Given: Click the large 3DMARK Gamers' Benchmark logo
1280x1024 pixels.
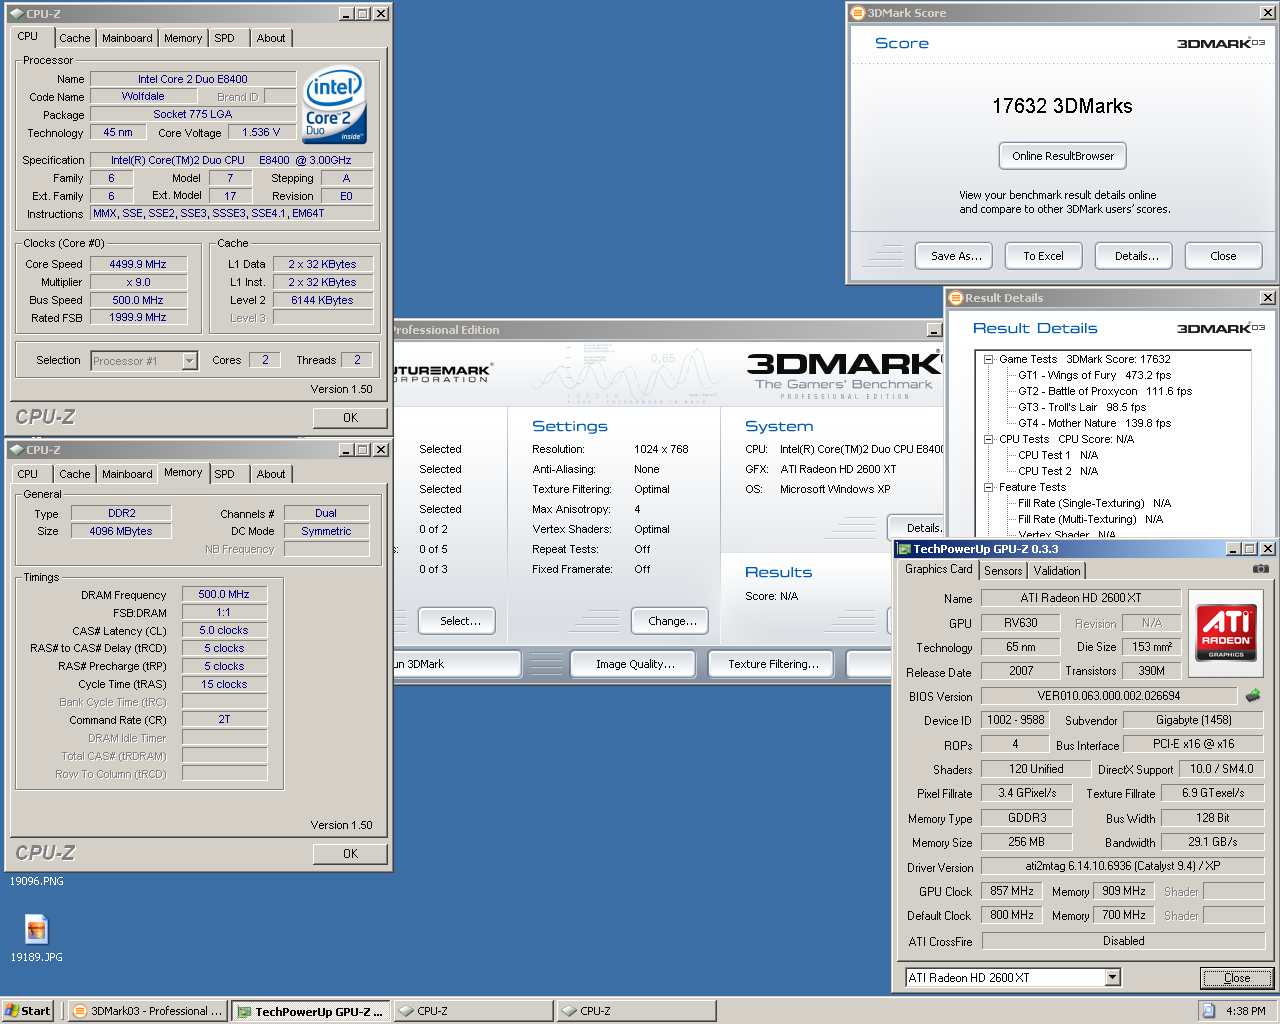Looking at the screenshot, I should click(x=843, y=374).
